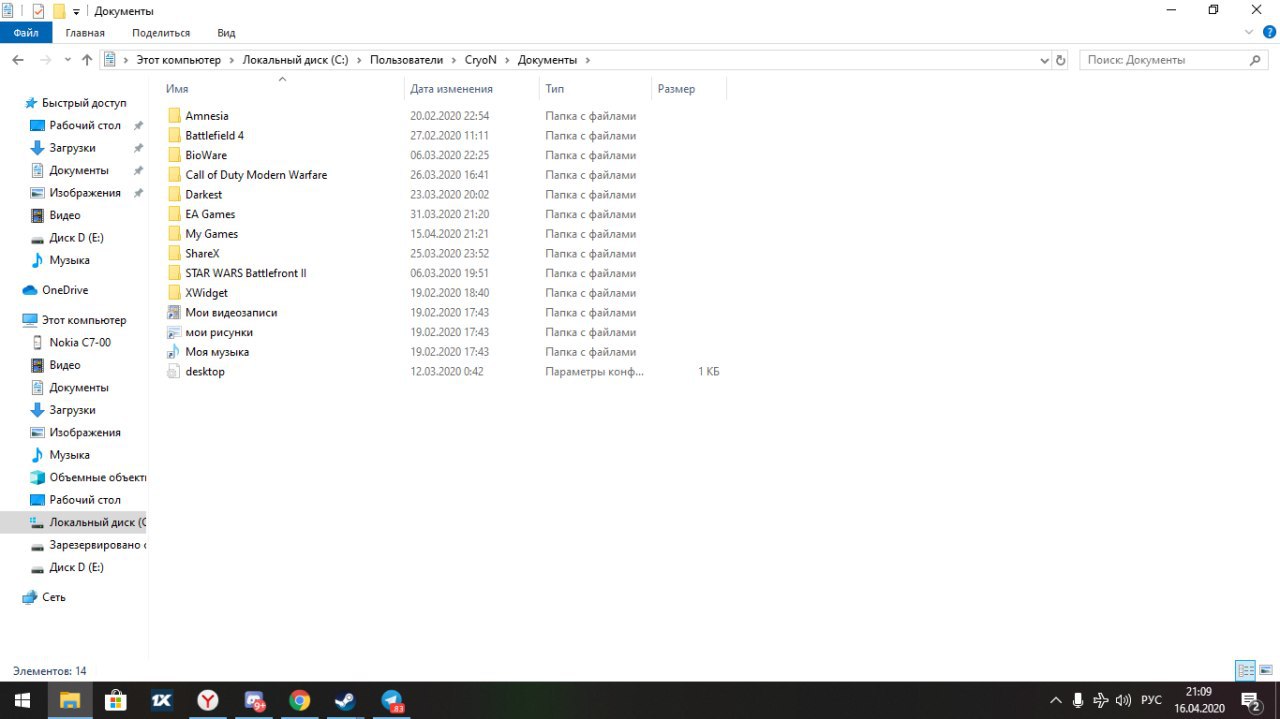Launch Yandex Browser from taskbar
1280x719 pixels.
click(x=207, y=700)
